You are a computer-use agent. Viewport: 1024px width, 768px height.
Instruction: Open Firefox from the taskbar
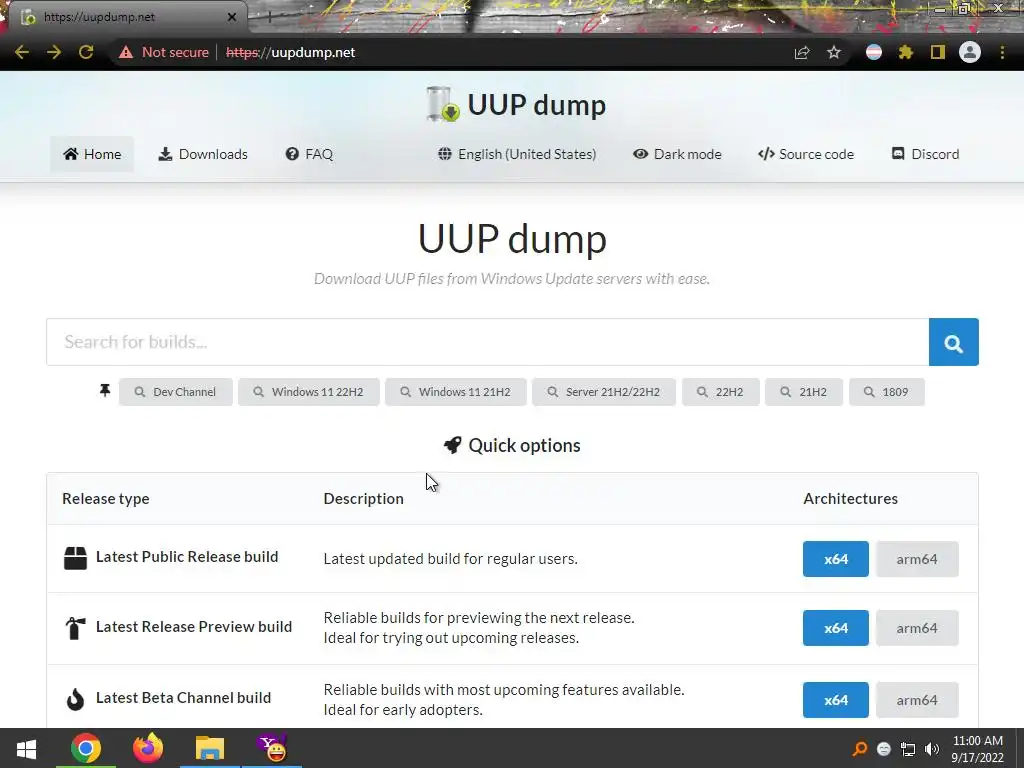tap(148, 748)
